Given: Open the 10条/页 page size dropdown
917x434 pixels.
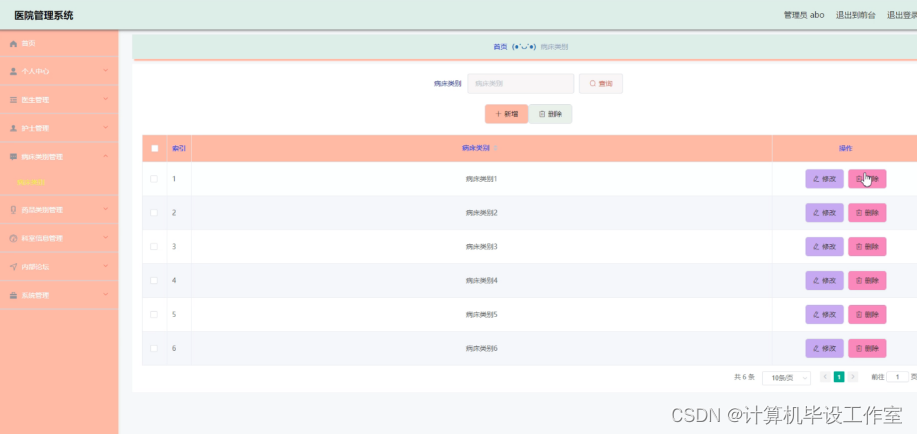Looking at the screenshot, I should 787,378.
